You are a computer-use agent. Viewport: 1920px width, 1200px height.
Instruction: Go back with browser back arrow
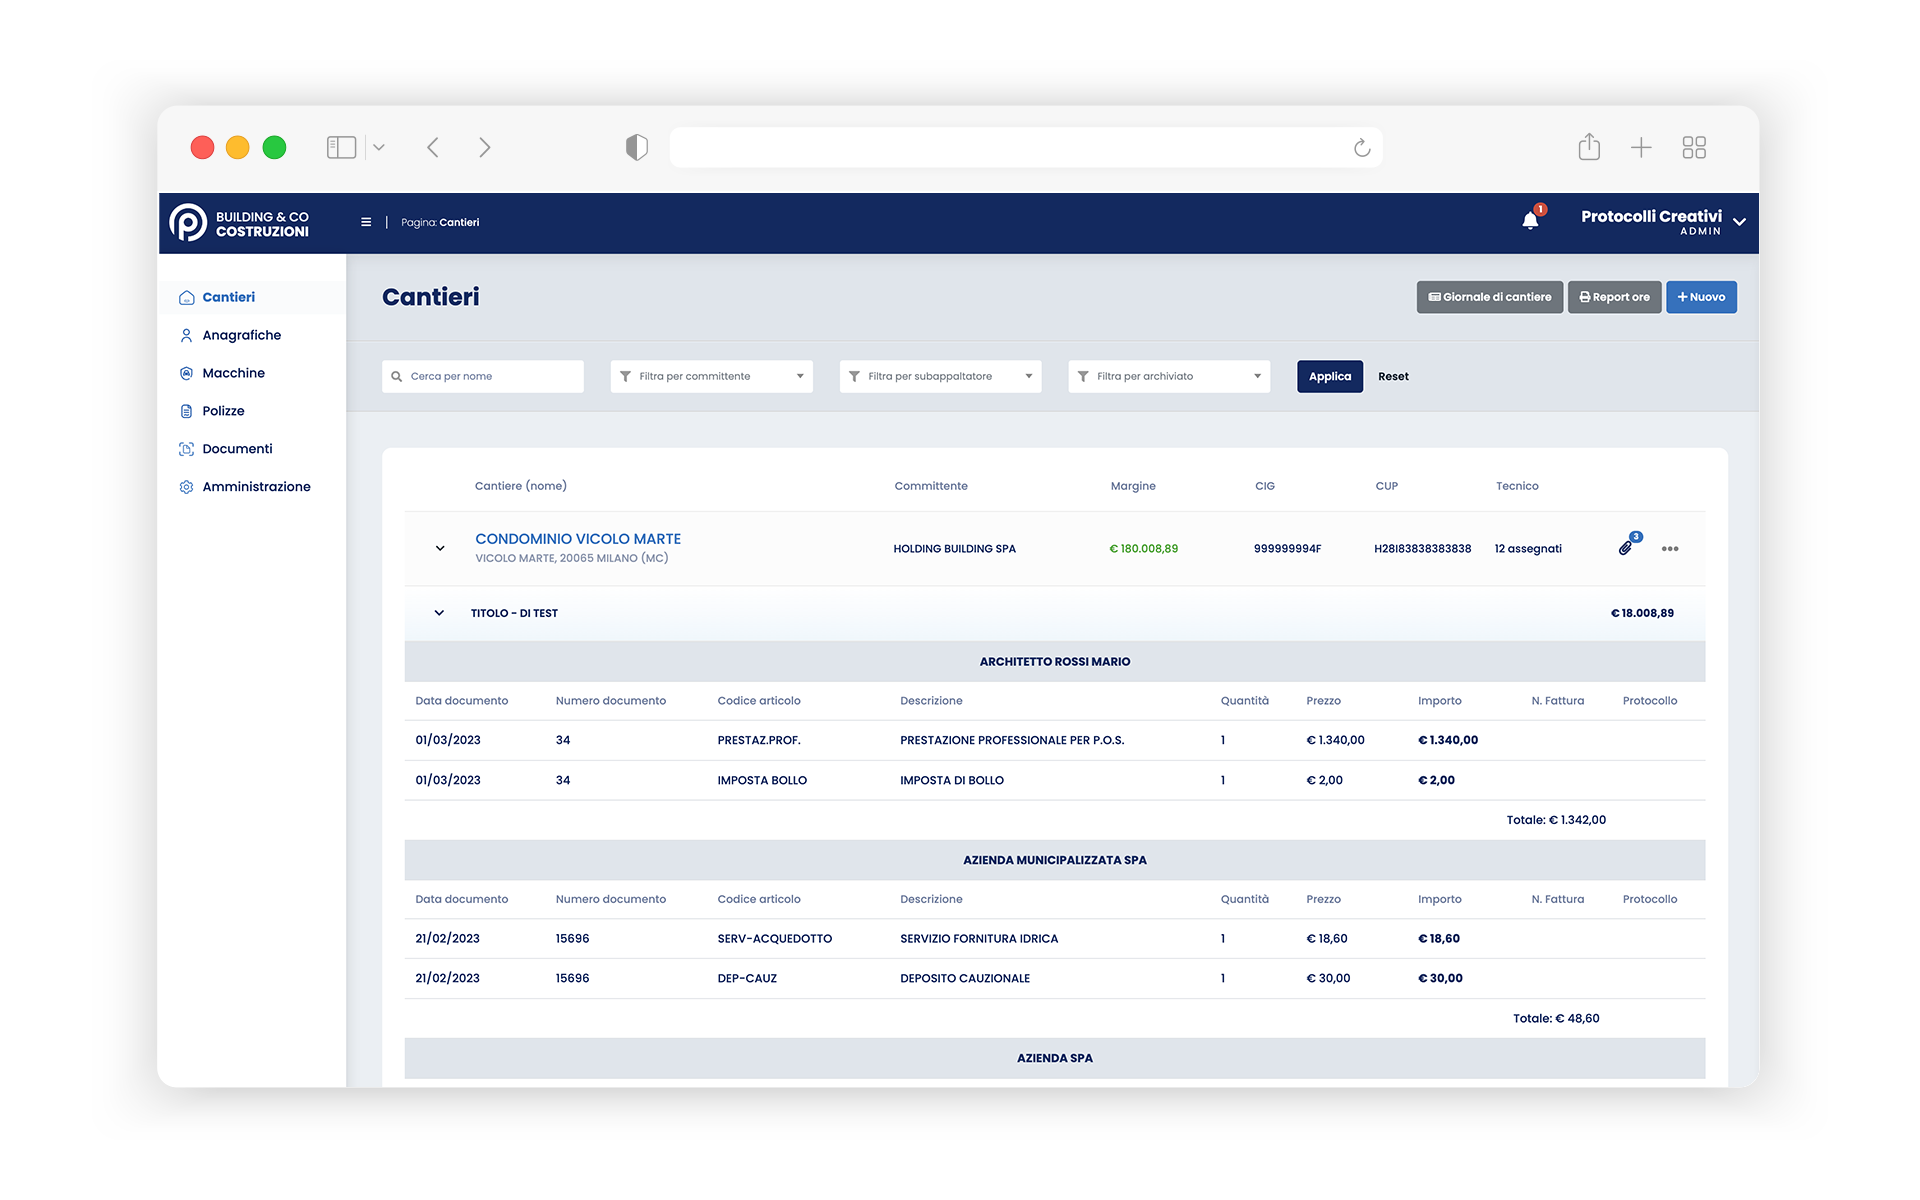click(433, 147)
